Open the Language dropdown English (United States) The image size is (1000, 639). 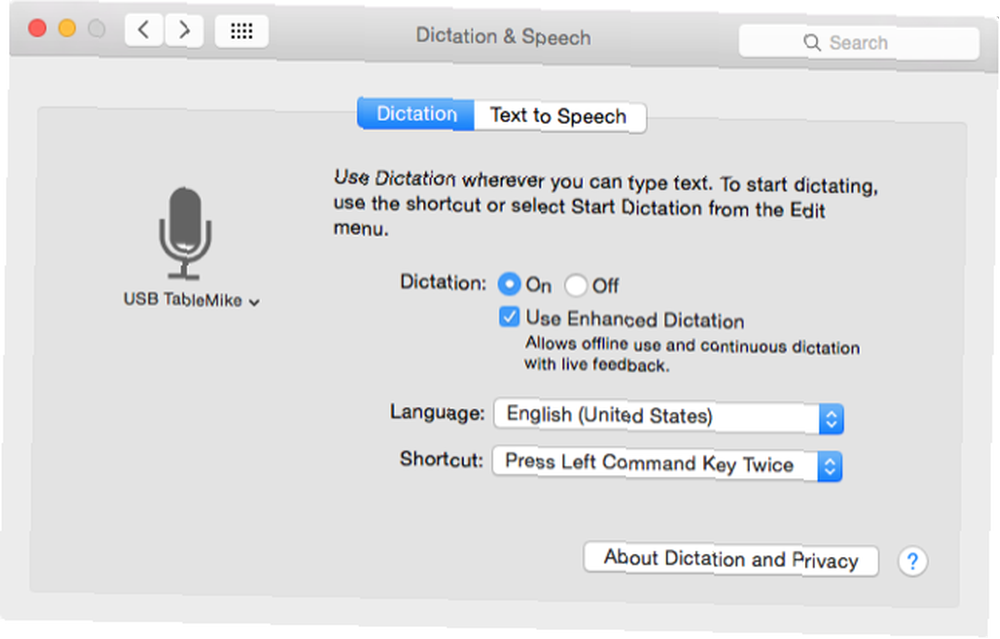(668, 416)
